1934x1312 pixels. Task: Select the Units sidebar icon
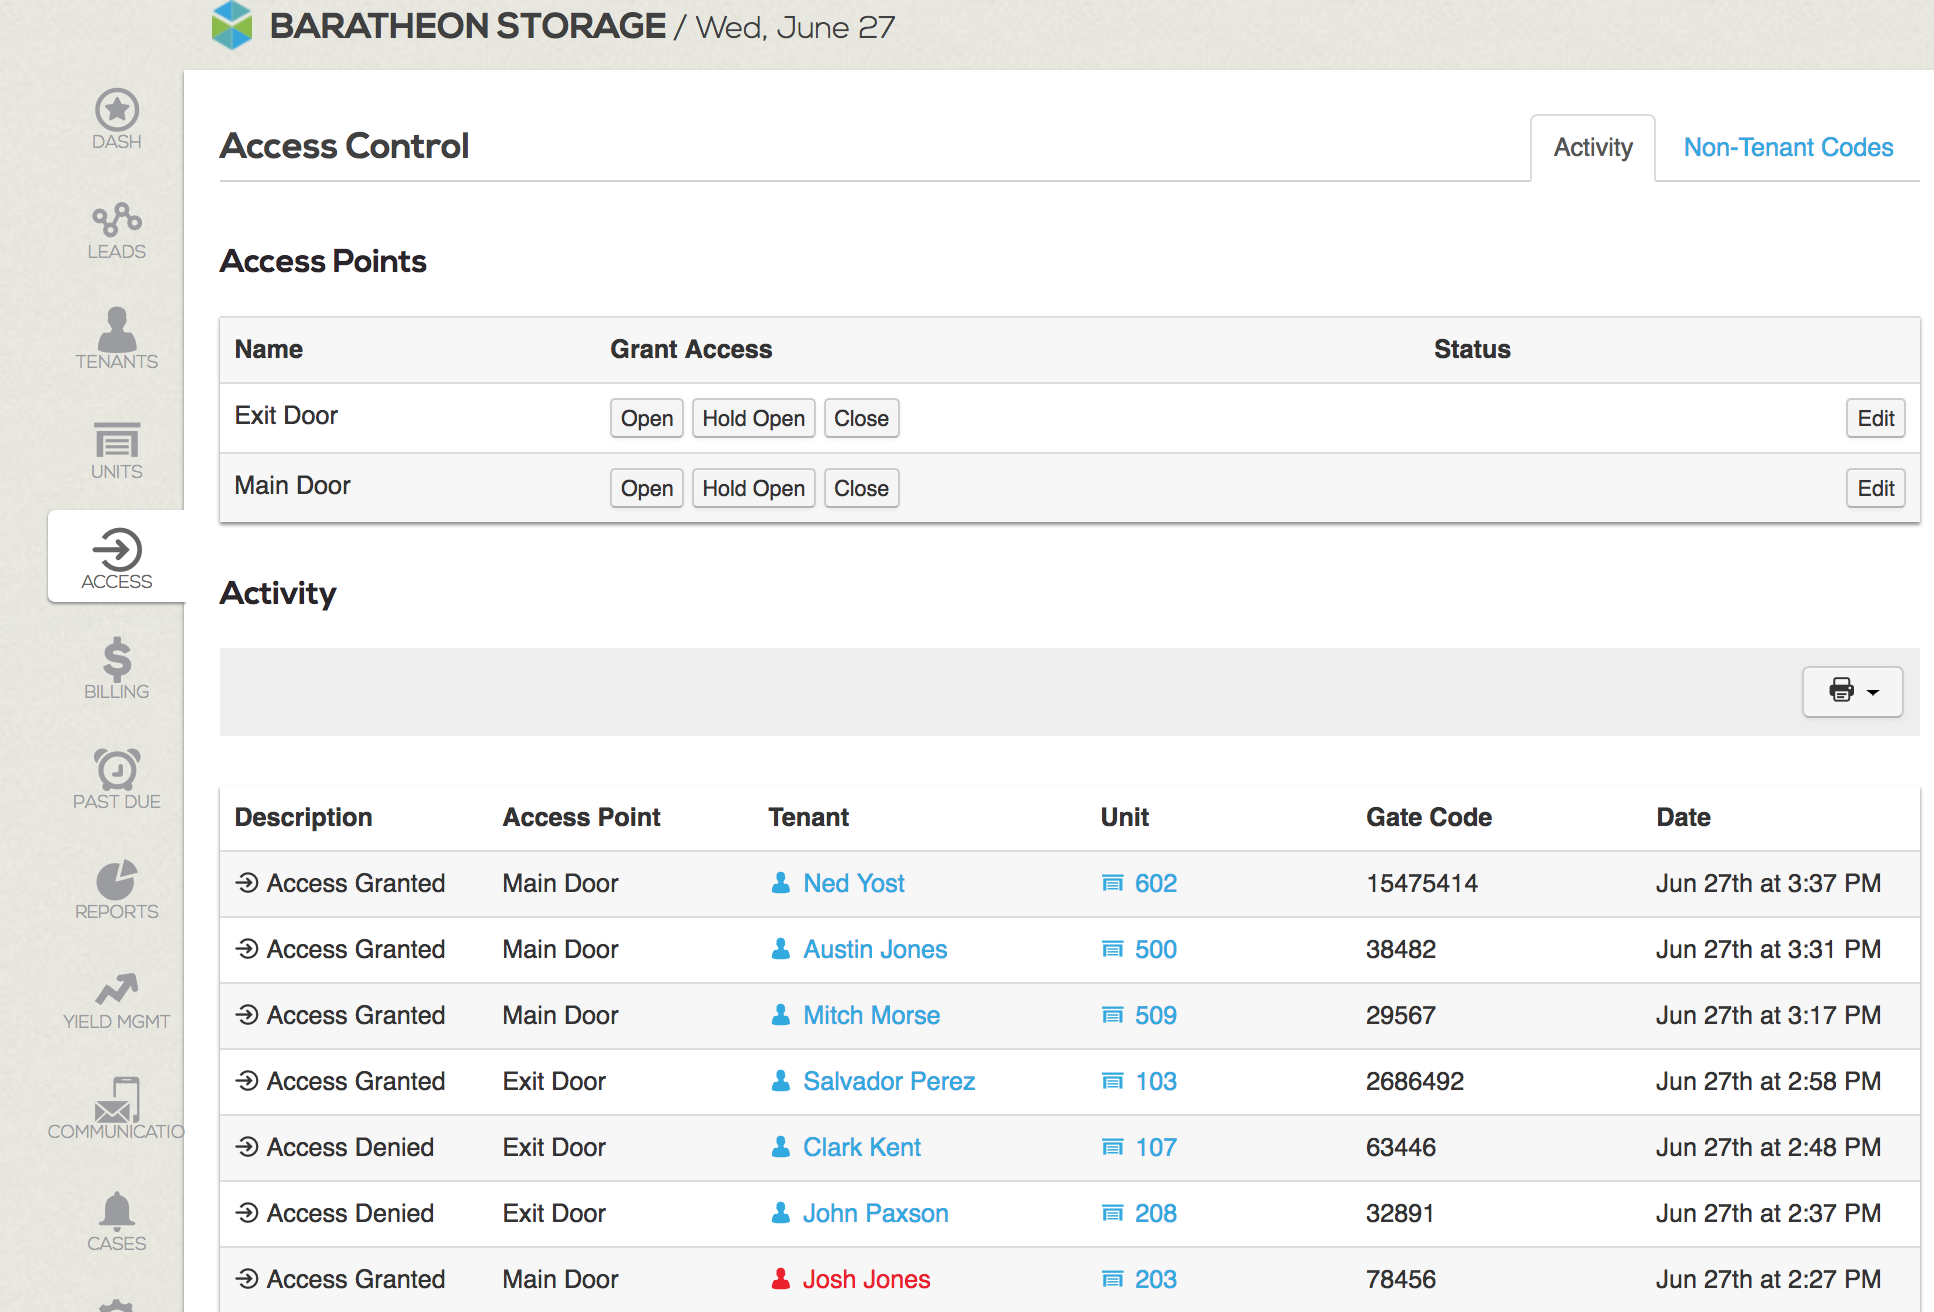pos(116,449)
